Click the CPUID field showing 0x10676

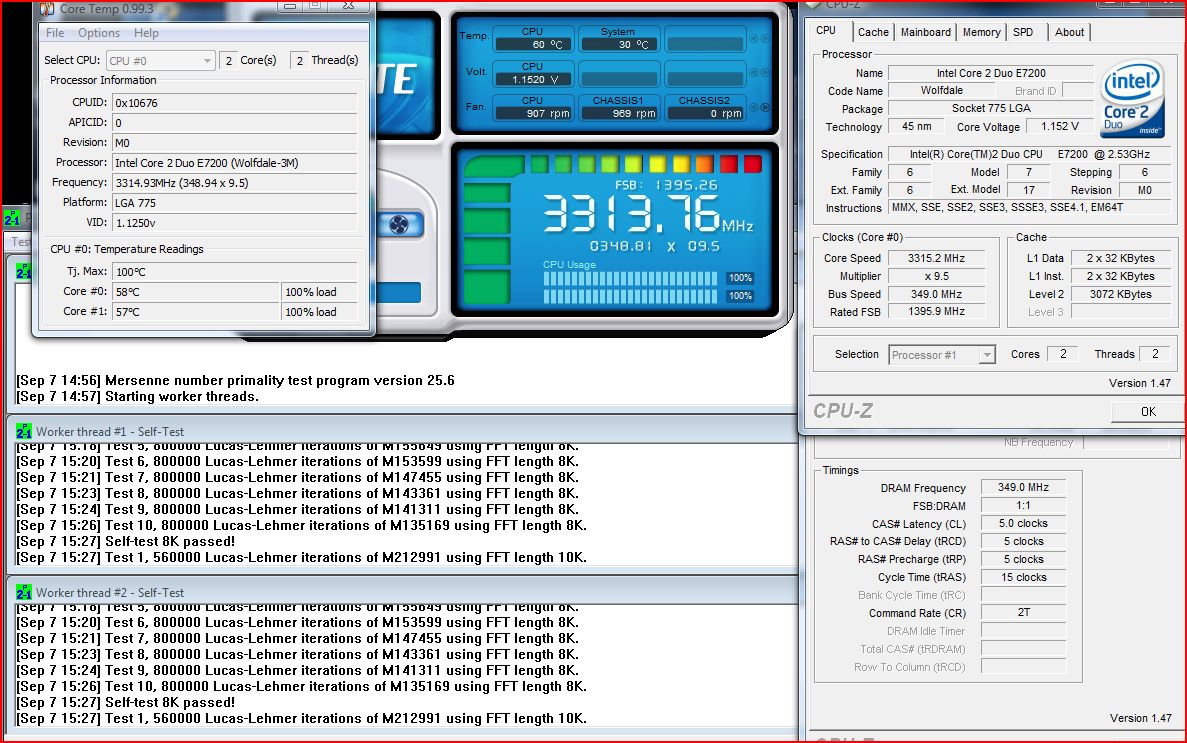point(235,103)
